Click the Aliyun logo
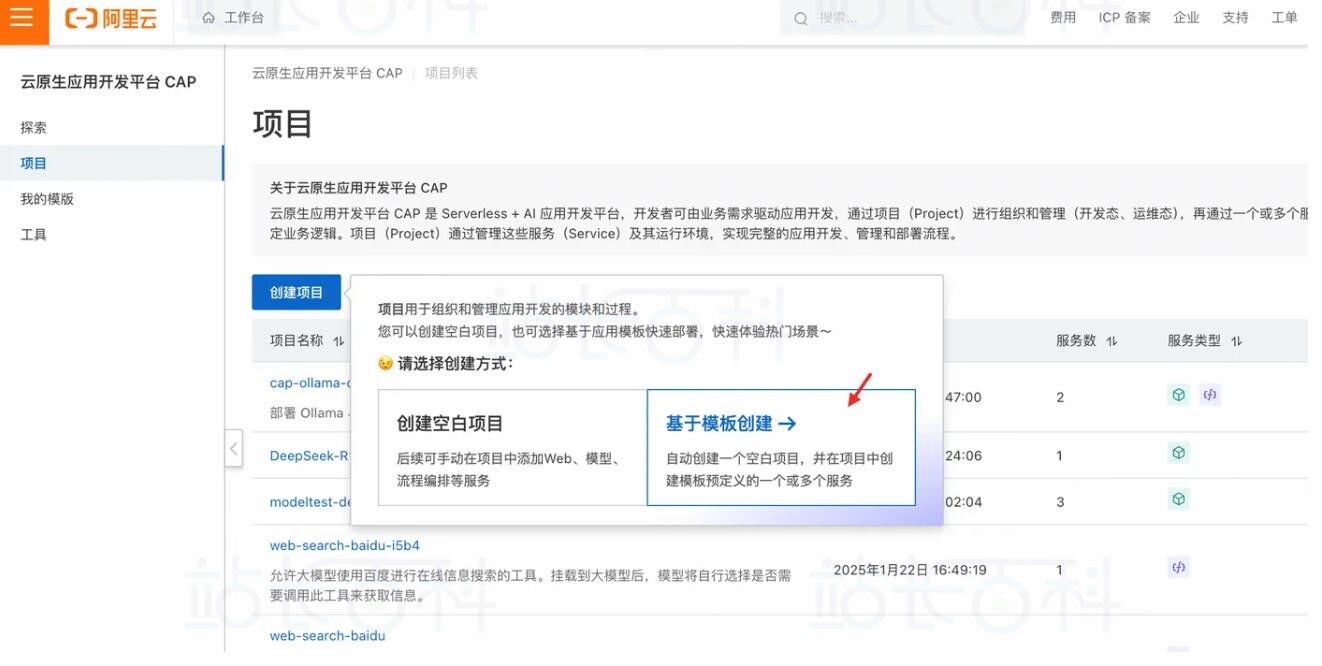 111,18
